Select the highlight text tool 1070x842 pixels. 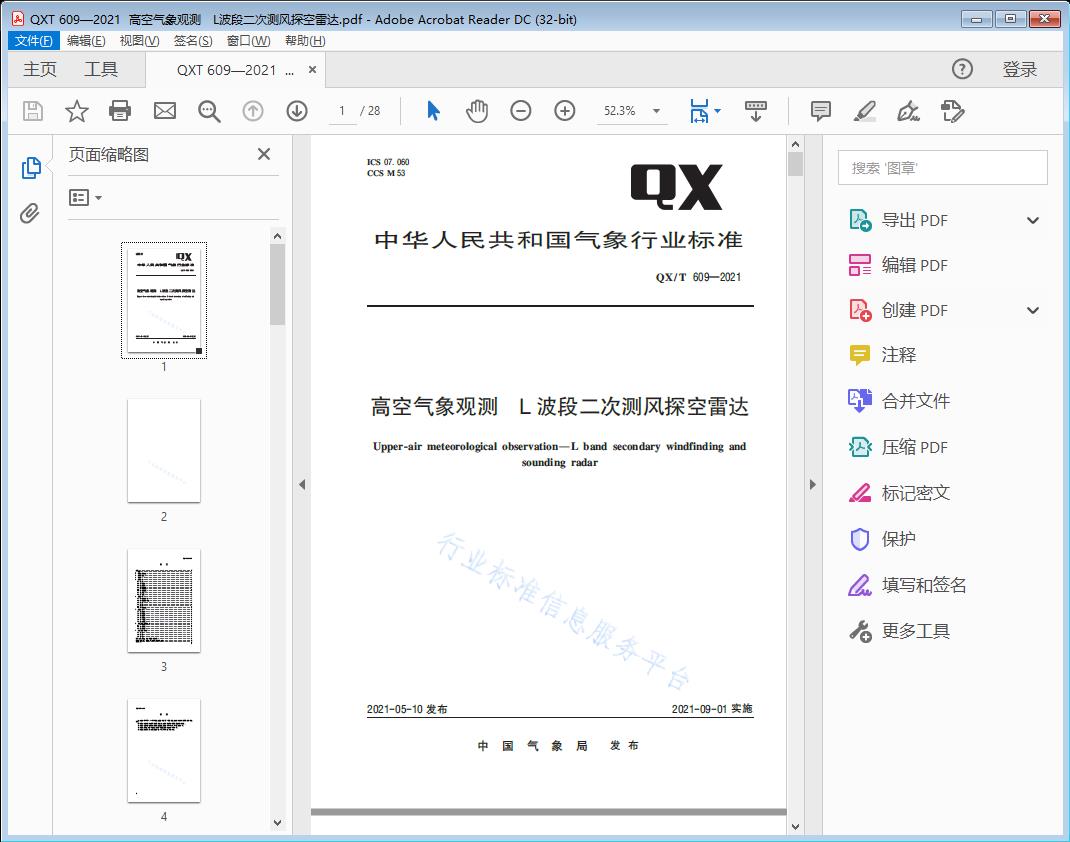click(865, 111)
